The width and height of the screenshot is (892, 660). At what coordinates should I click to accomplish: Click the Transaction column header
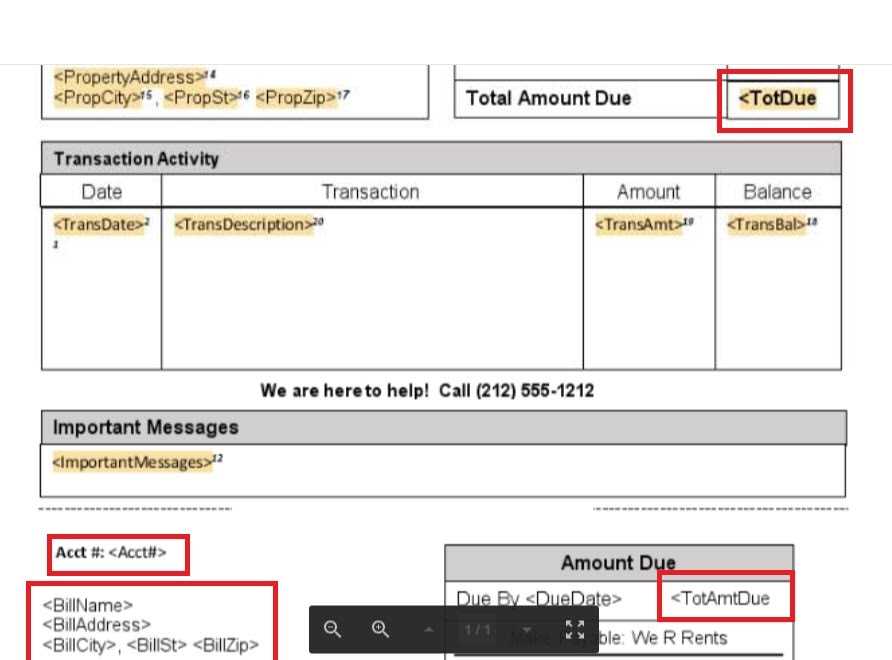(x=371, y=192)
